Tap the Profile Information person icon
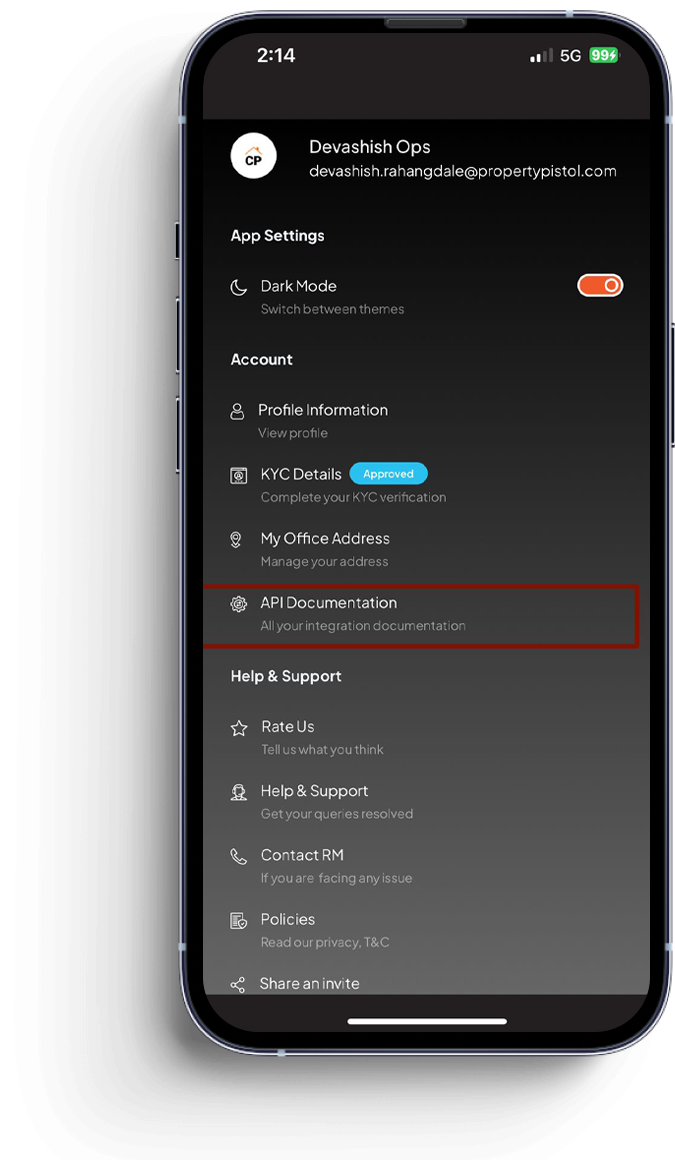The height and width of the screenshot is (1160, 675). click(x=237, y=411)
